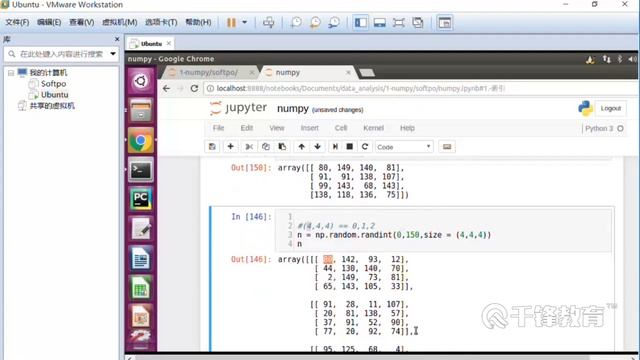Enter full screen mode icon in VMware

(398, 22)
